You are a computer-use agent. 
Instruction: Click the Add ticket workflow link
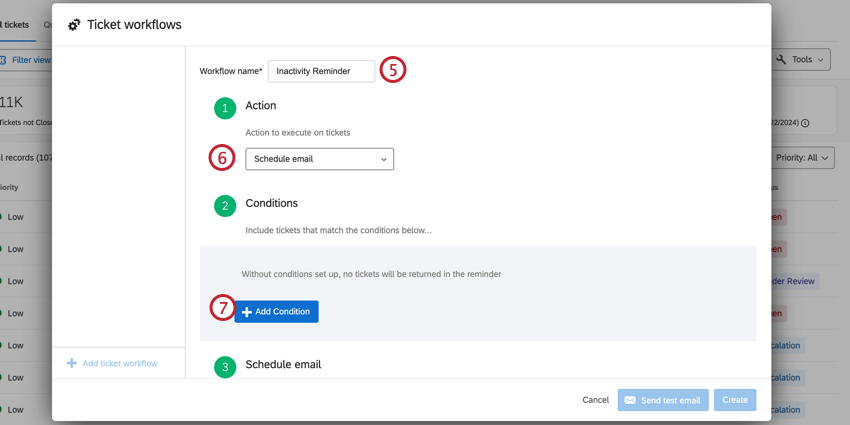pyautogui.click(x=119, y=363)
